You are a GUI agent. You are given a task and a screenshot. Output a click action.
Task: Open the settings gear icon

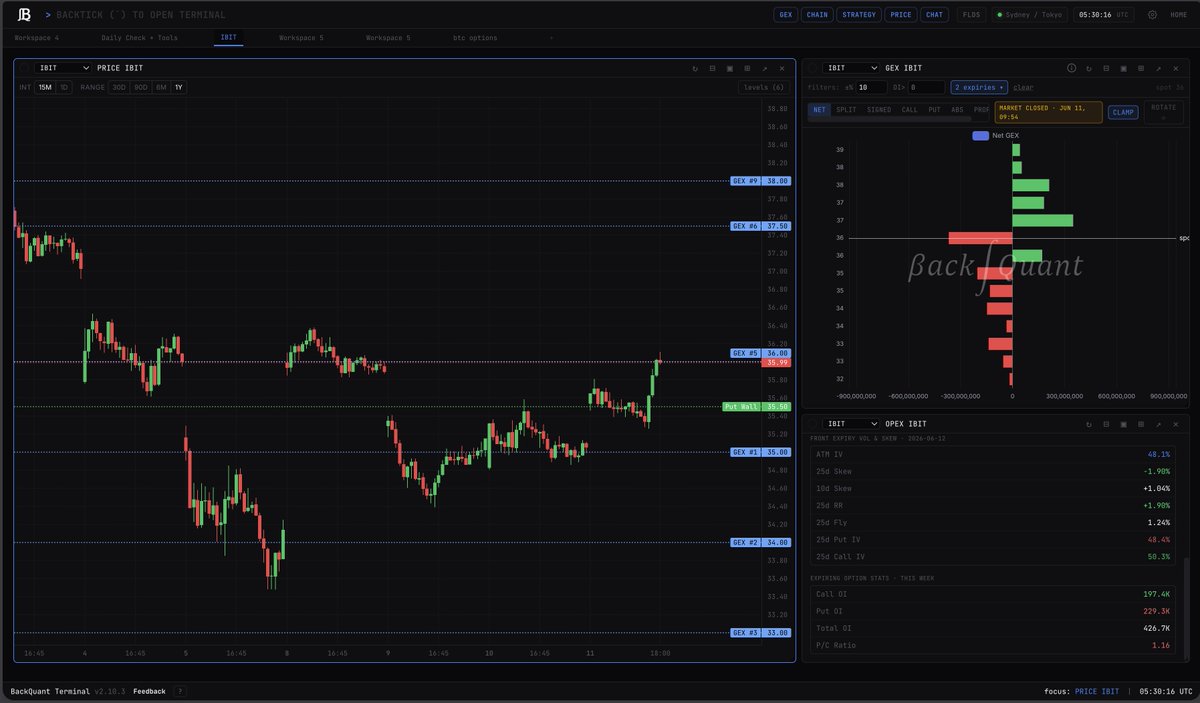tap(1152, 15)
